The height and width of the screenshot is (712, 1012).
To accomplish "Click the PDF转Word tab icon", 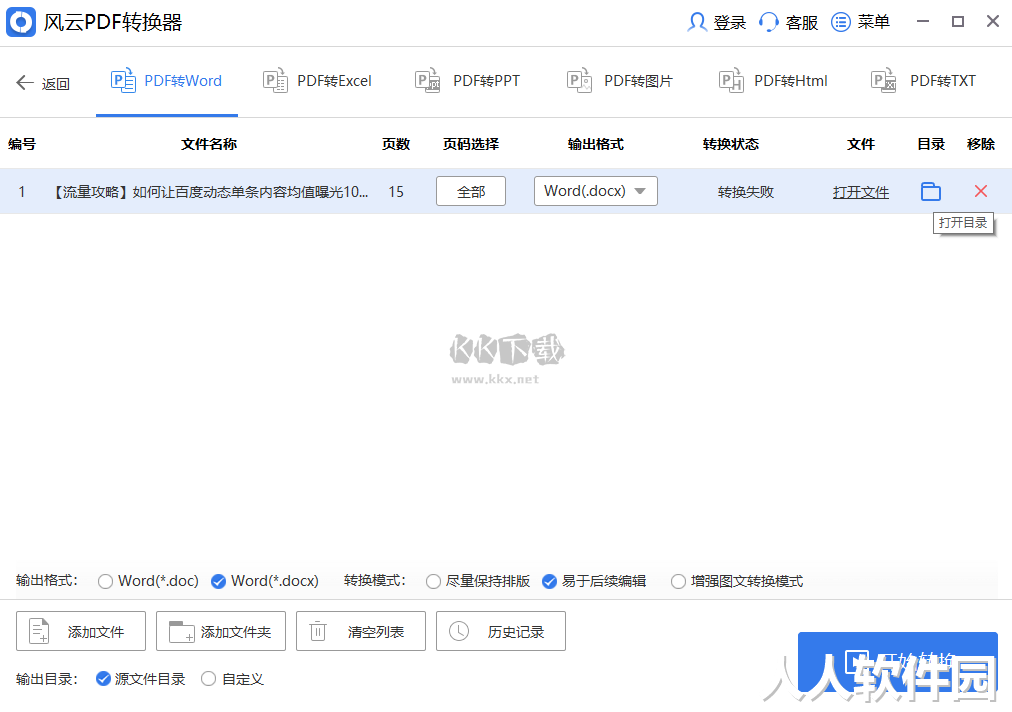I will 123,81.
